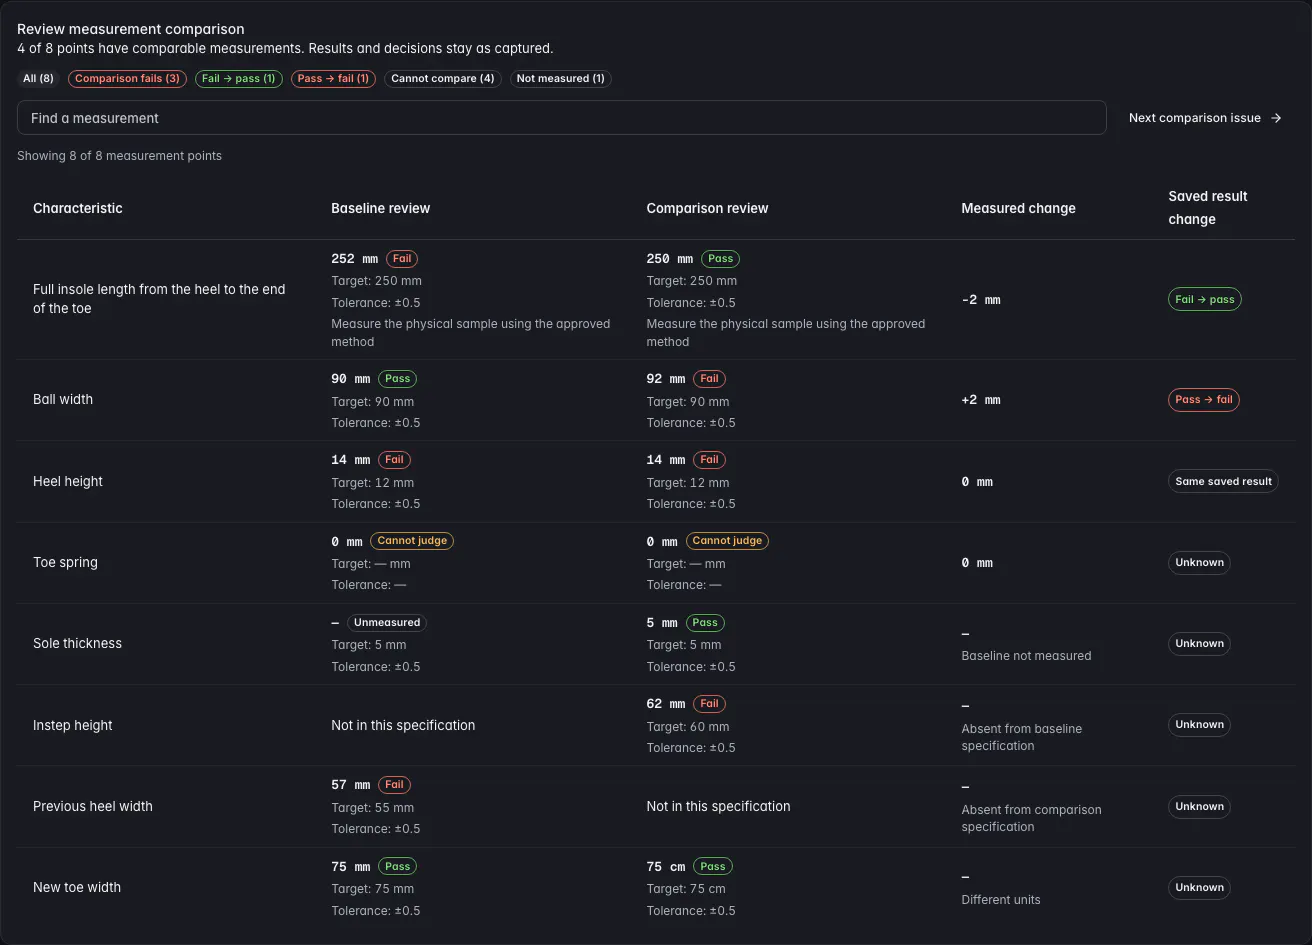Viewport: 1312px width, 945px height.
Task: Click the Saved result change column header
Action: (1208, 208)
